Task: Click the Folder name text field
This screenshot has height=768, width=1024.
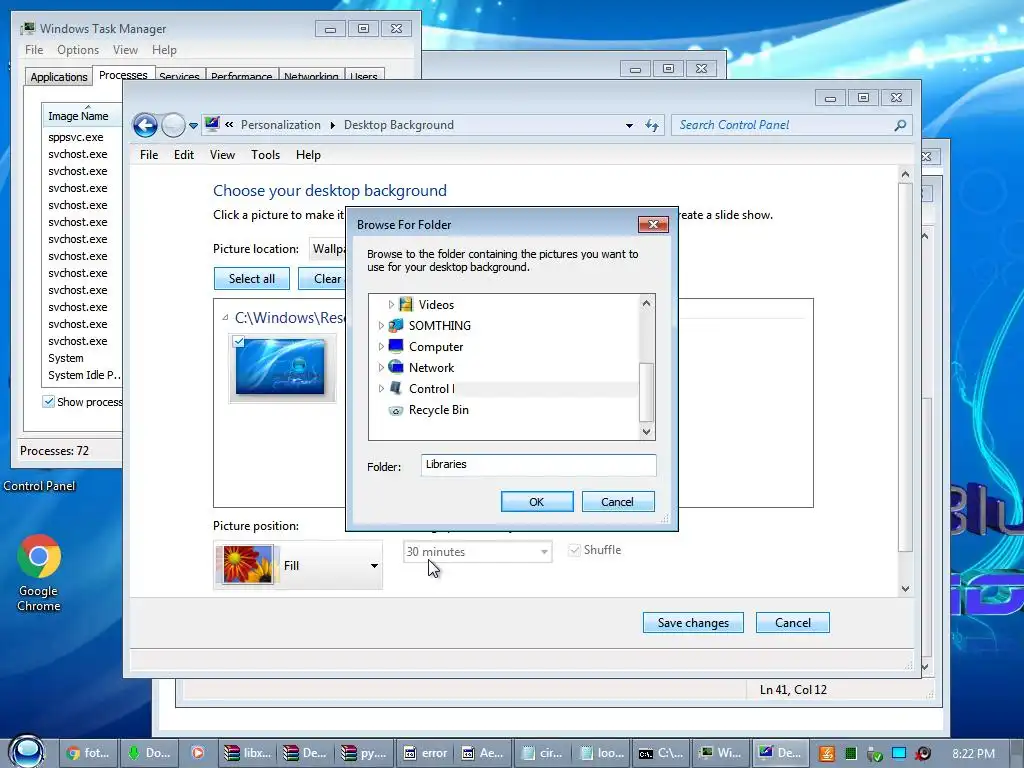Action: [538, 465]
